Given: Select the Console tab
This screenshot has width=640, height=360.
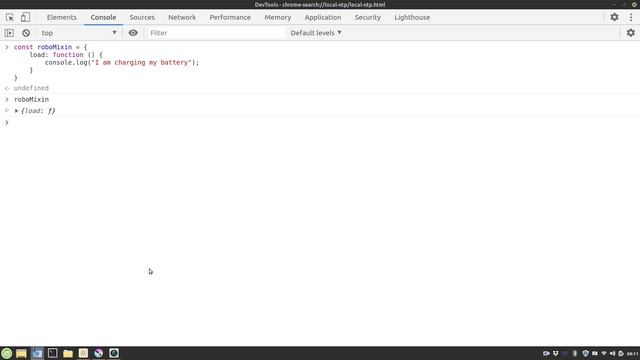Looking at the screenshot, I should click(103, 17).
